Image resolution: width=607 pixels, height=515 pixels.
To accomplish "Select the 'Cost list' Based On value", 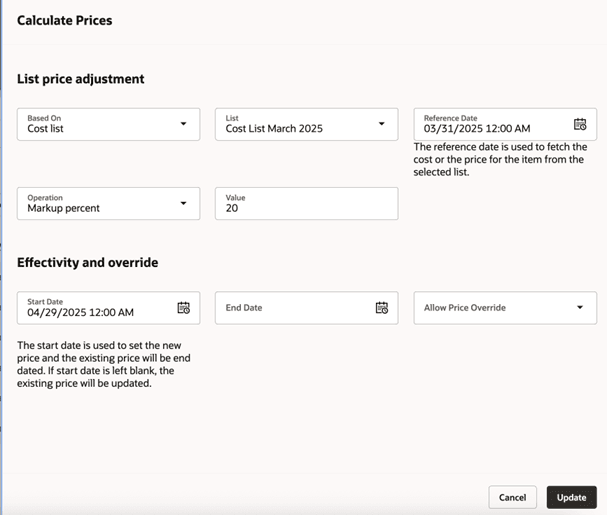I will (46, 129).
